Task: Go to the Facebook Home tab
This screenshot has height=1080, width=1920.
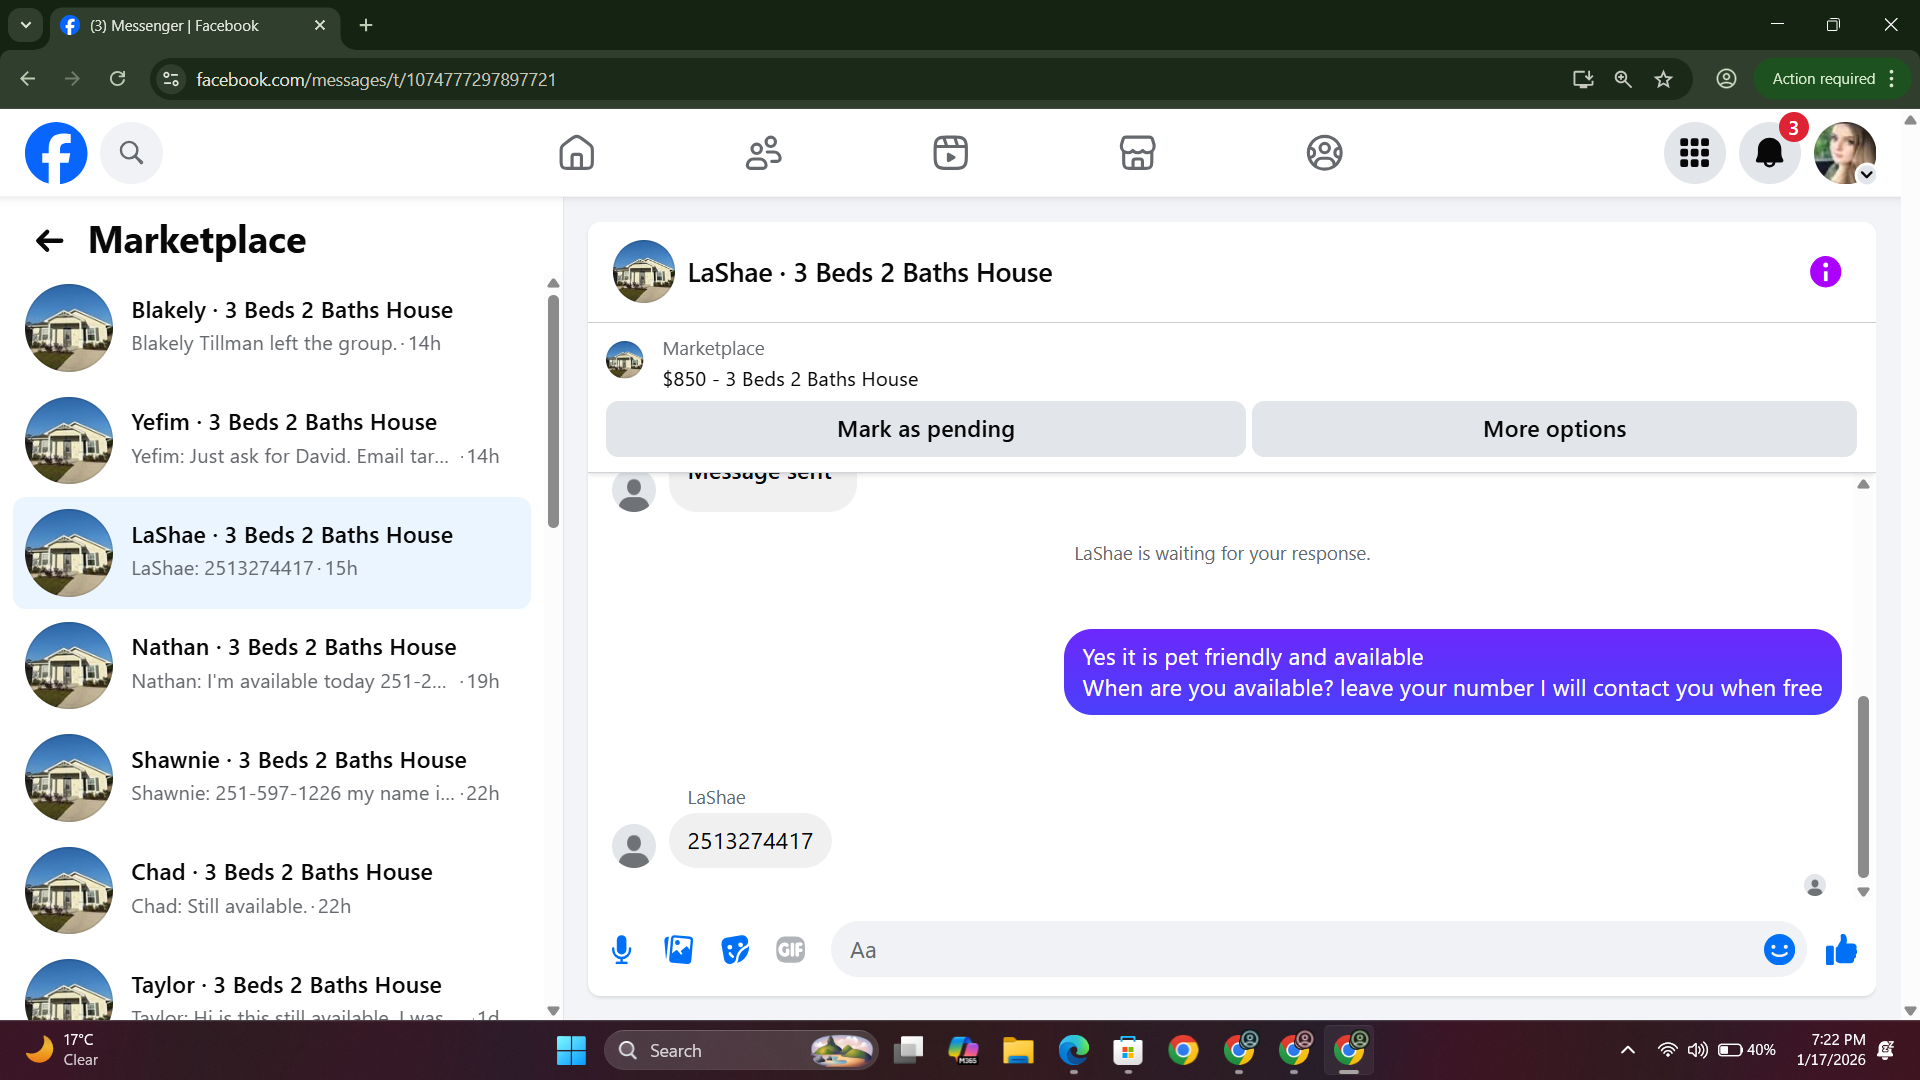Action: click(x=576, y=153)
